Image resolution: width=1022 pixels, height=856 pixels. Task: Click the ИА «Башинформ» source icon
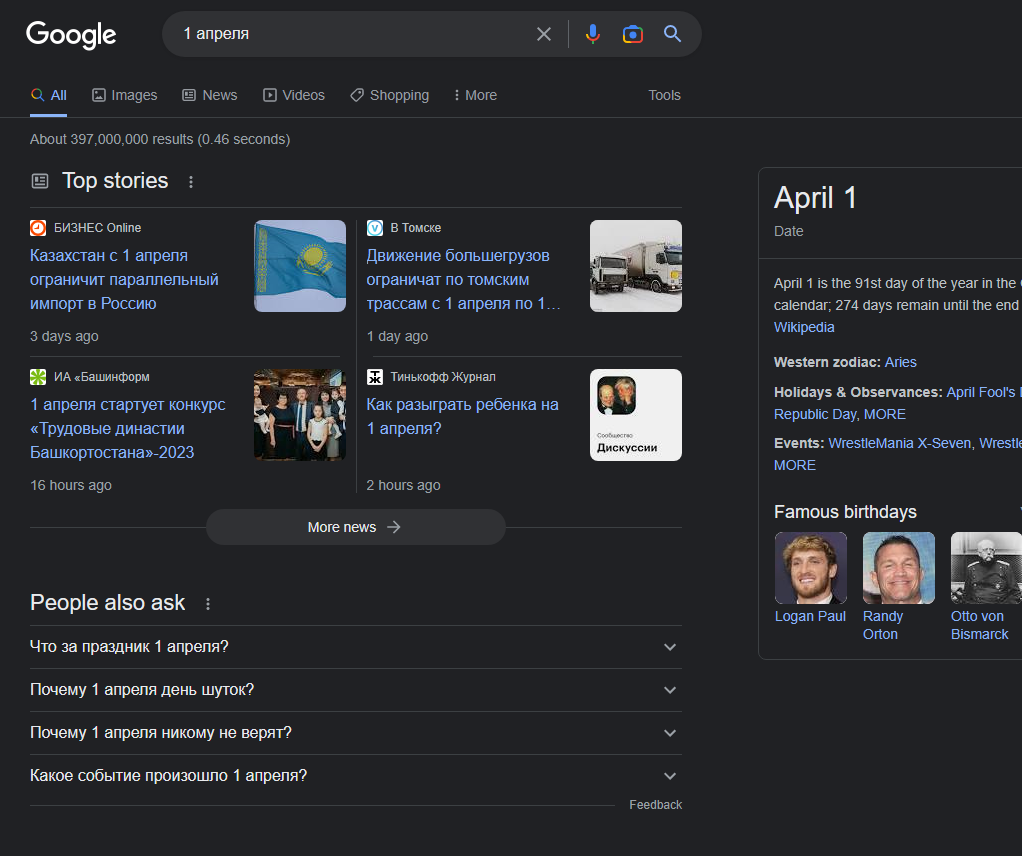38,377
